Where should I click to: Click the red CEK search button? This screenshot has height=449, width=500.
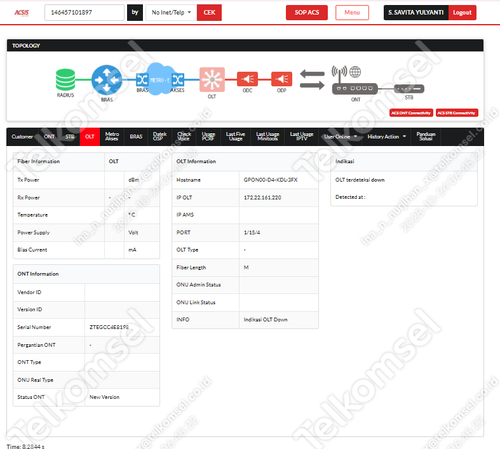pyautogui.click(x=209, y=13)
